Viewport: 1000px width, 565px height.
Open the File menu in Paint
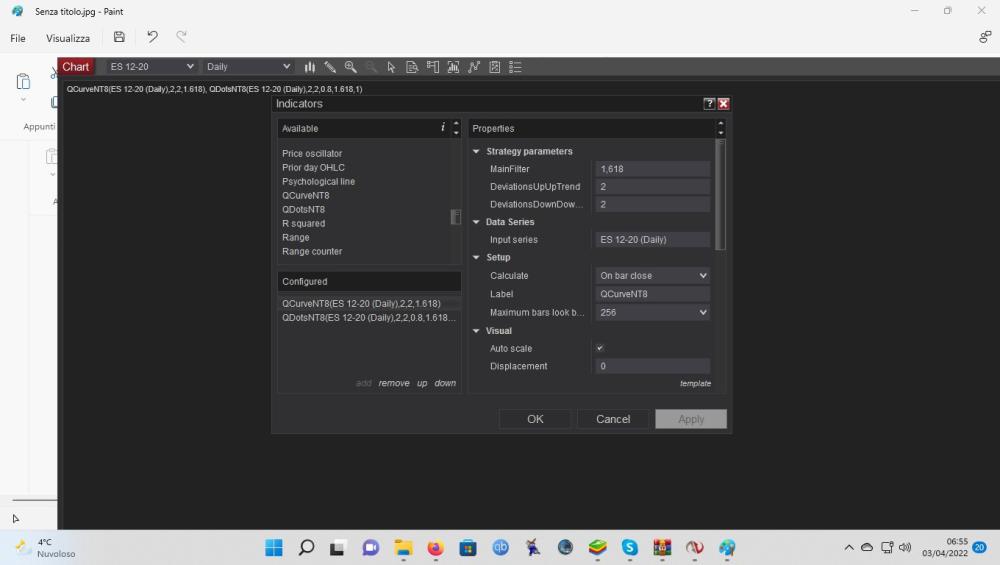[x=18, y=38]
